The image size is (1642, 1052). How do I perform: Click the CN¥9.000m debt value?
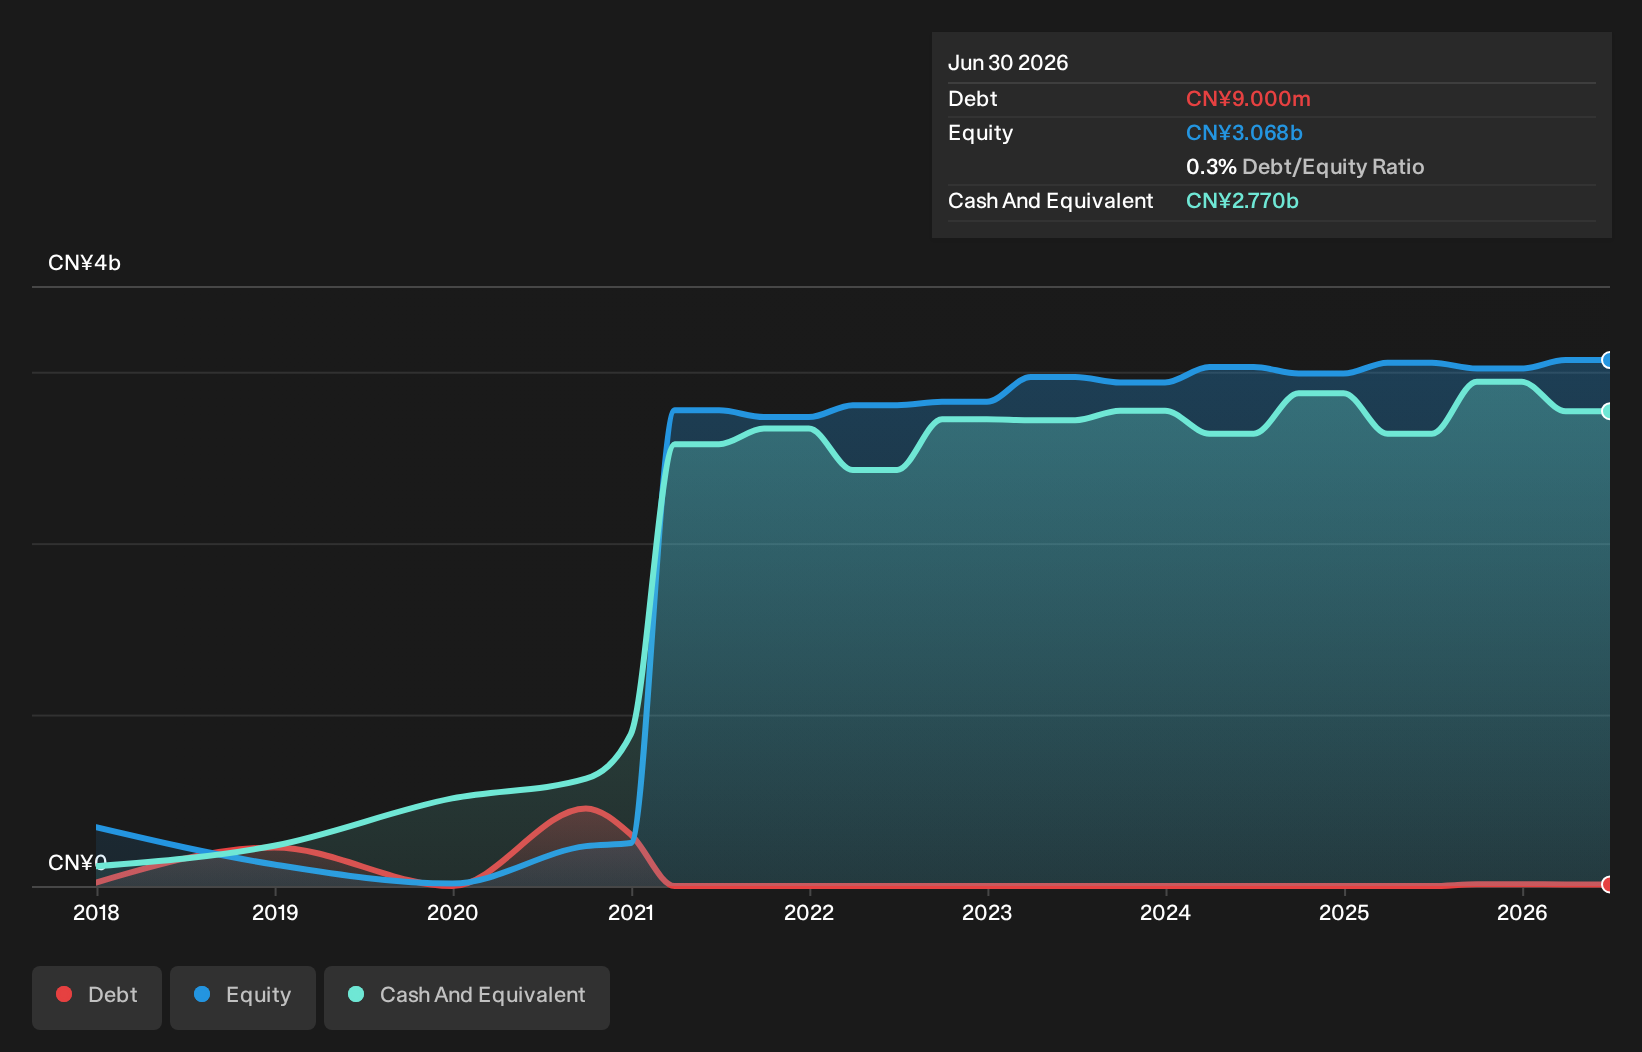click(x=1248, y=99)
